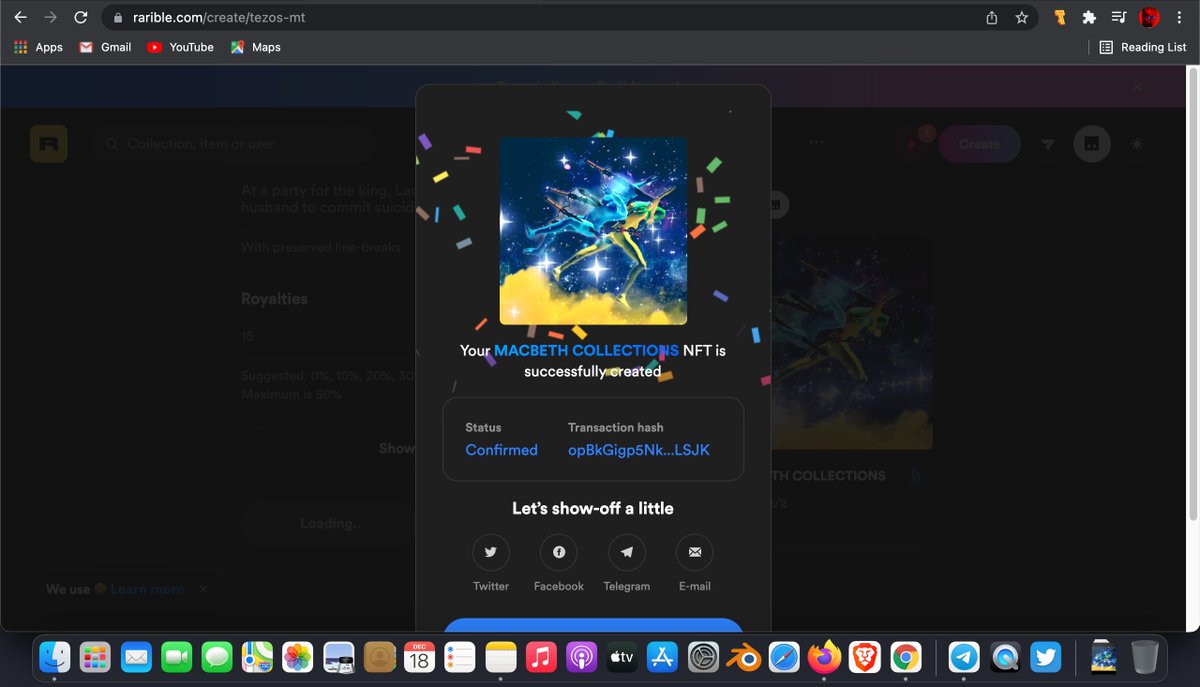Open Finder in the dock
The width and height of the screenshot is (1200, 687).
click(x=54, y=657)
